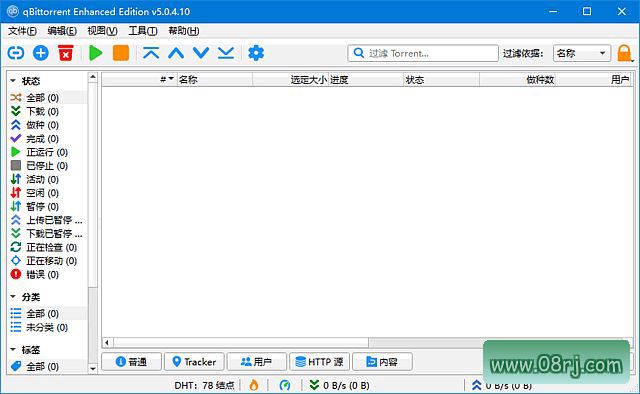Move torrent up in queue
640x394 pixels.
pyautogui.click(x=176, y=53)
